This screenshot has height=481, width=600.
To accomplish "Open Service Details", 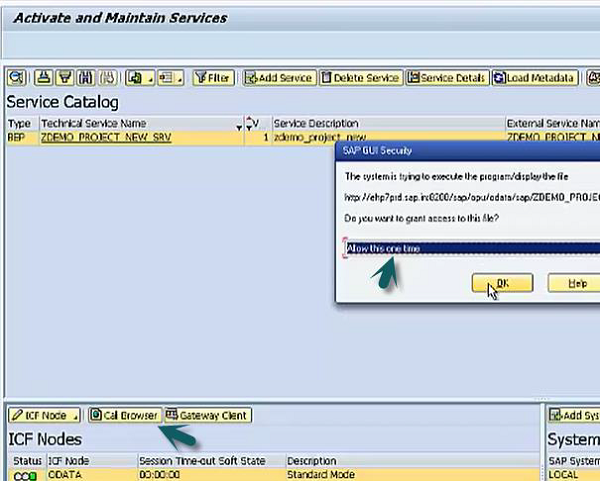I will 447,78.
